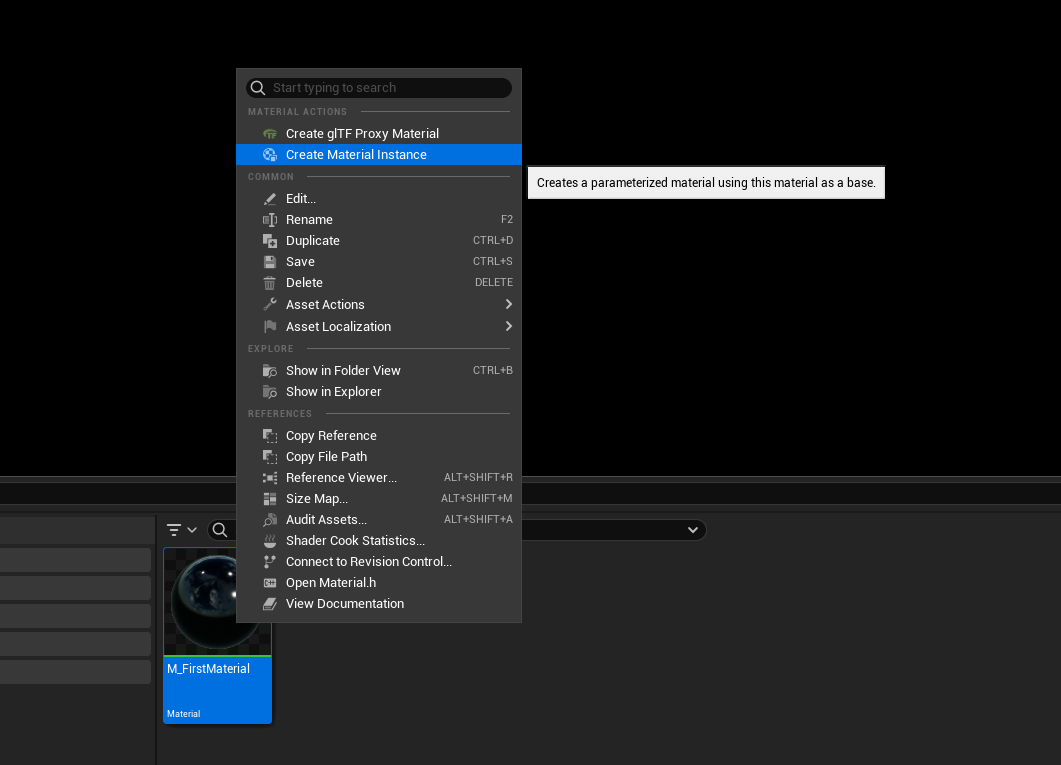1061x765 pixels.
Task: Click the Shader Cook Statistics icon
Action: pyautogui.click(x=270, y=540)
